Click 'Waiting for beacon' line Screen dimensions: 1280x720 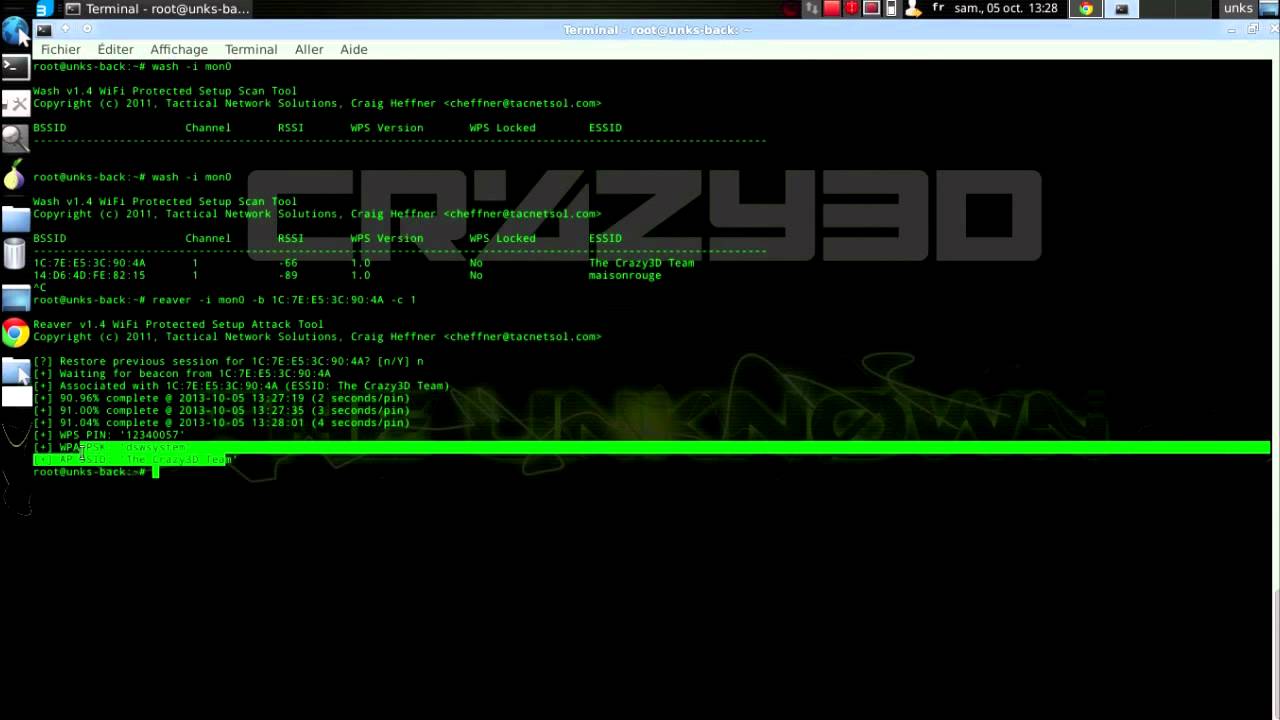[182, 373]
